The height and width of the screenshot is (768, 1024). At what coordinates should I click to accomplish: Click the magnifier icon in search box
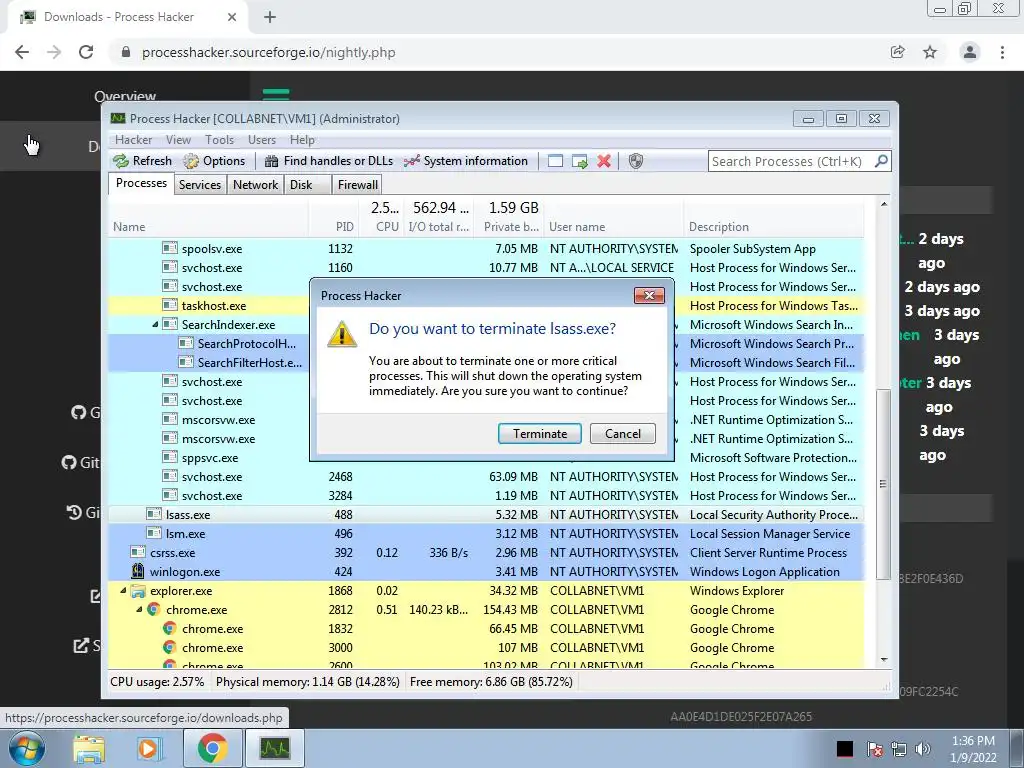(881, 161)
